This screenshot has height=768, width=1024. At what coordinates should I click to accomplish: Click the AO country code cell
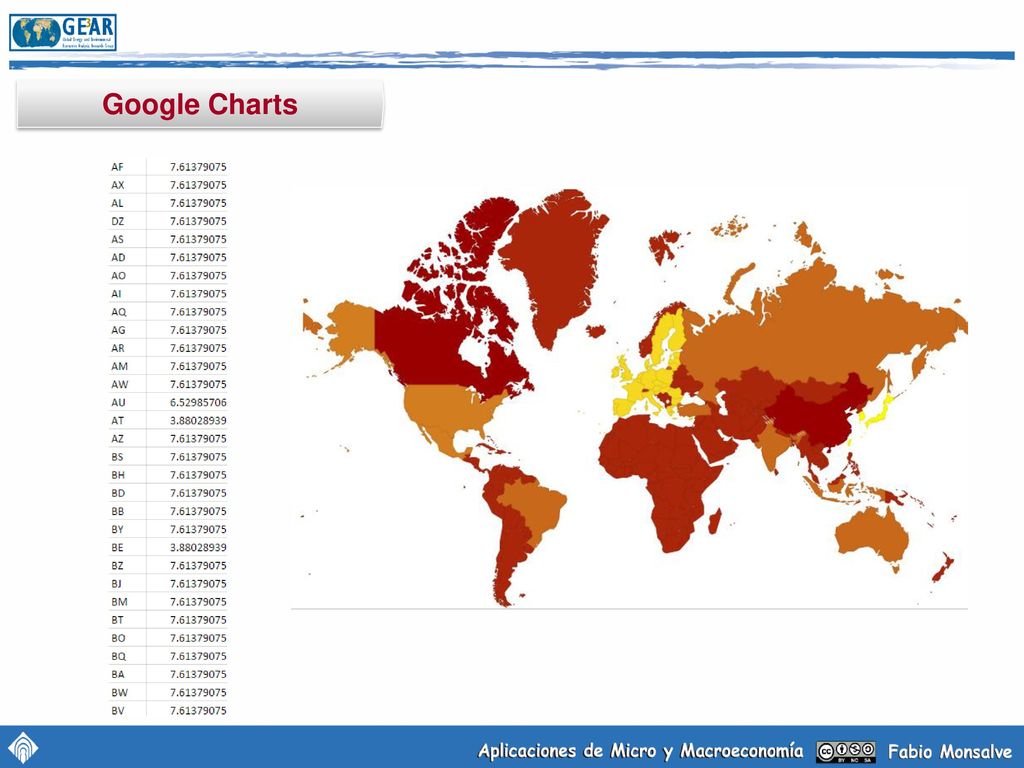coord(118,276)
